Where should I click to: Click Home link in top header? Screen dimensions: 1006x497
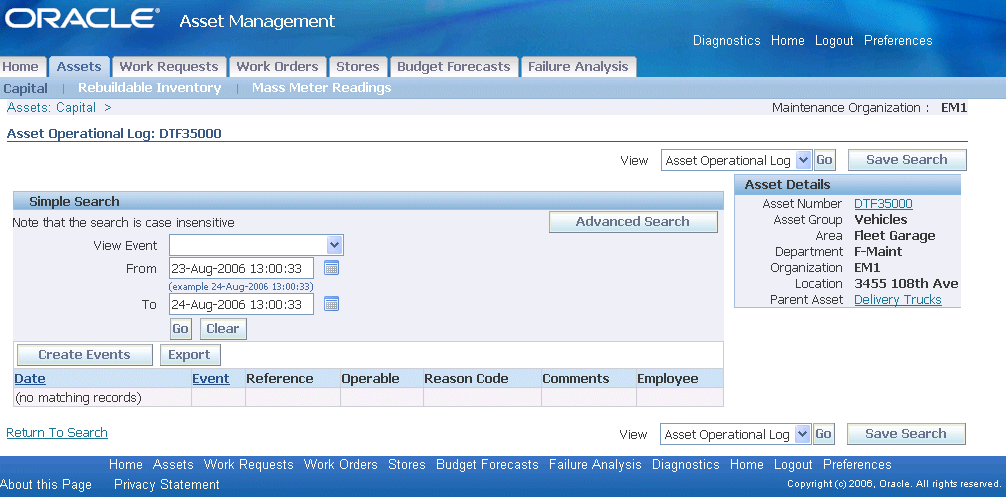[x=787, y=40]
